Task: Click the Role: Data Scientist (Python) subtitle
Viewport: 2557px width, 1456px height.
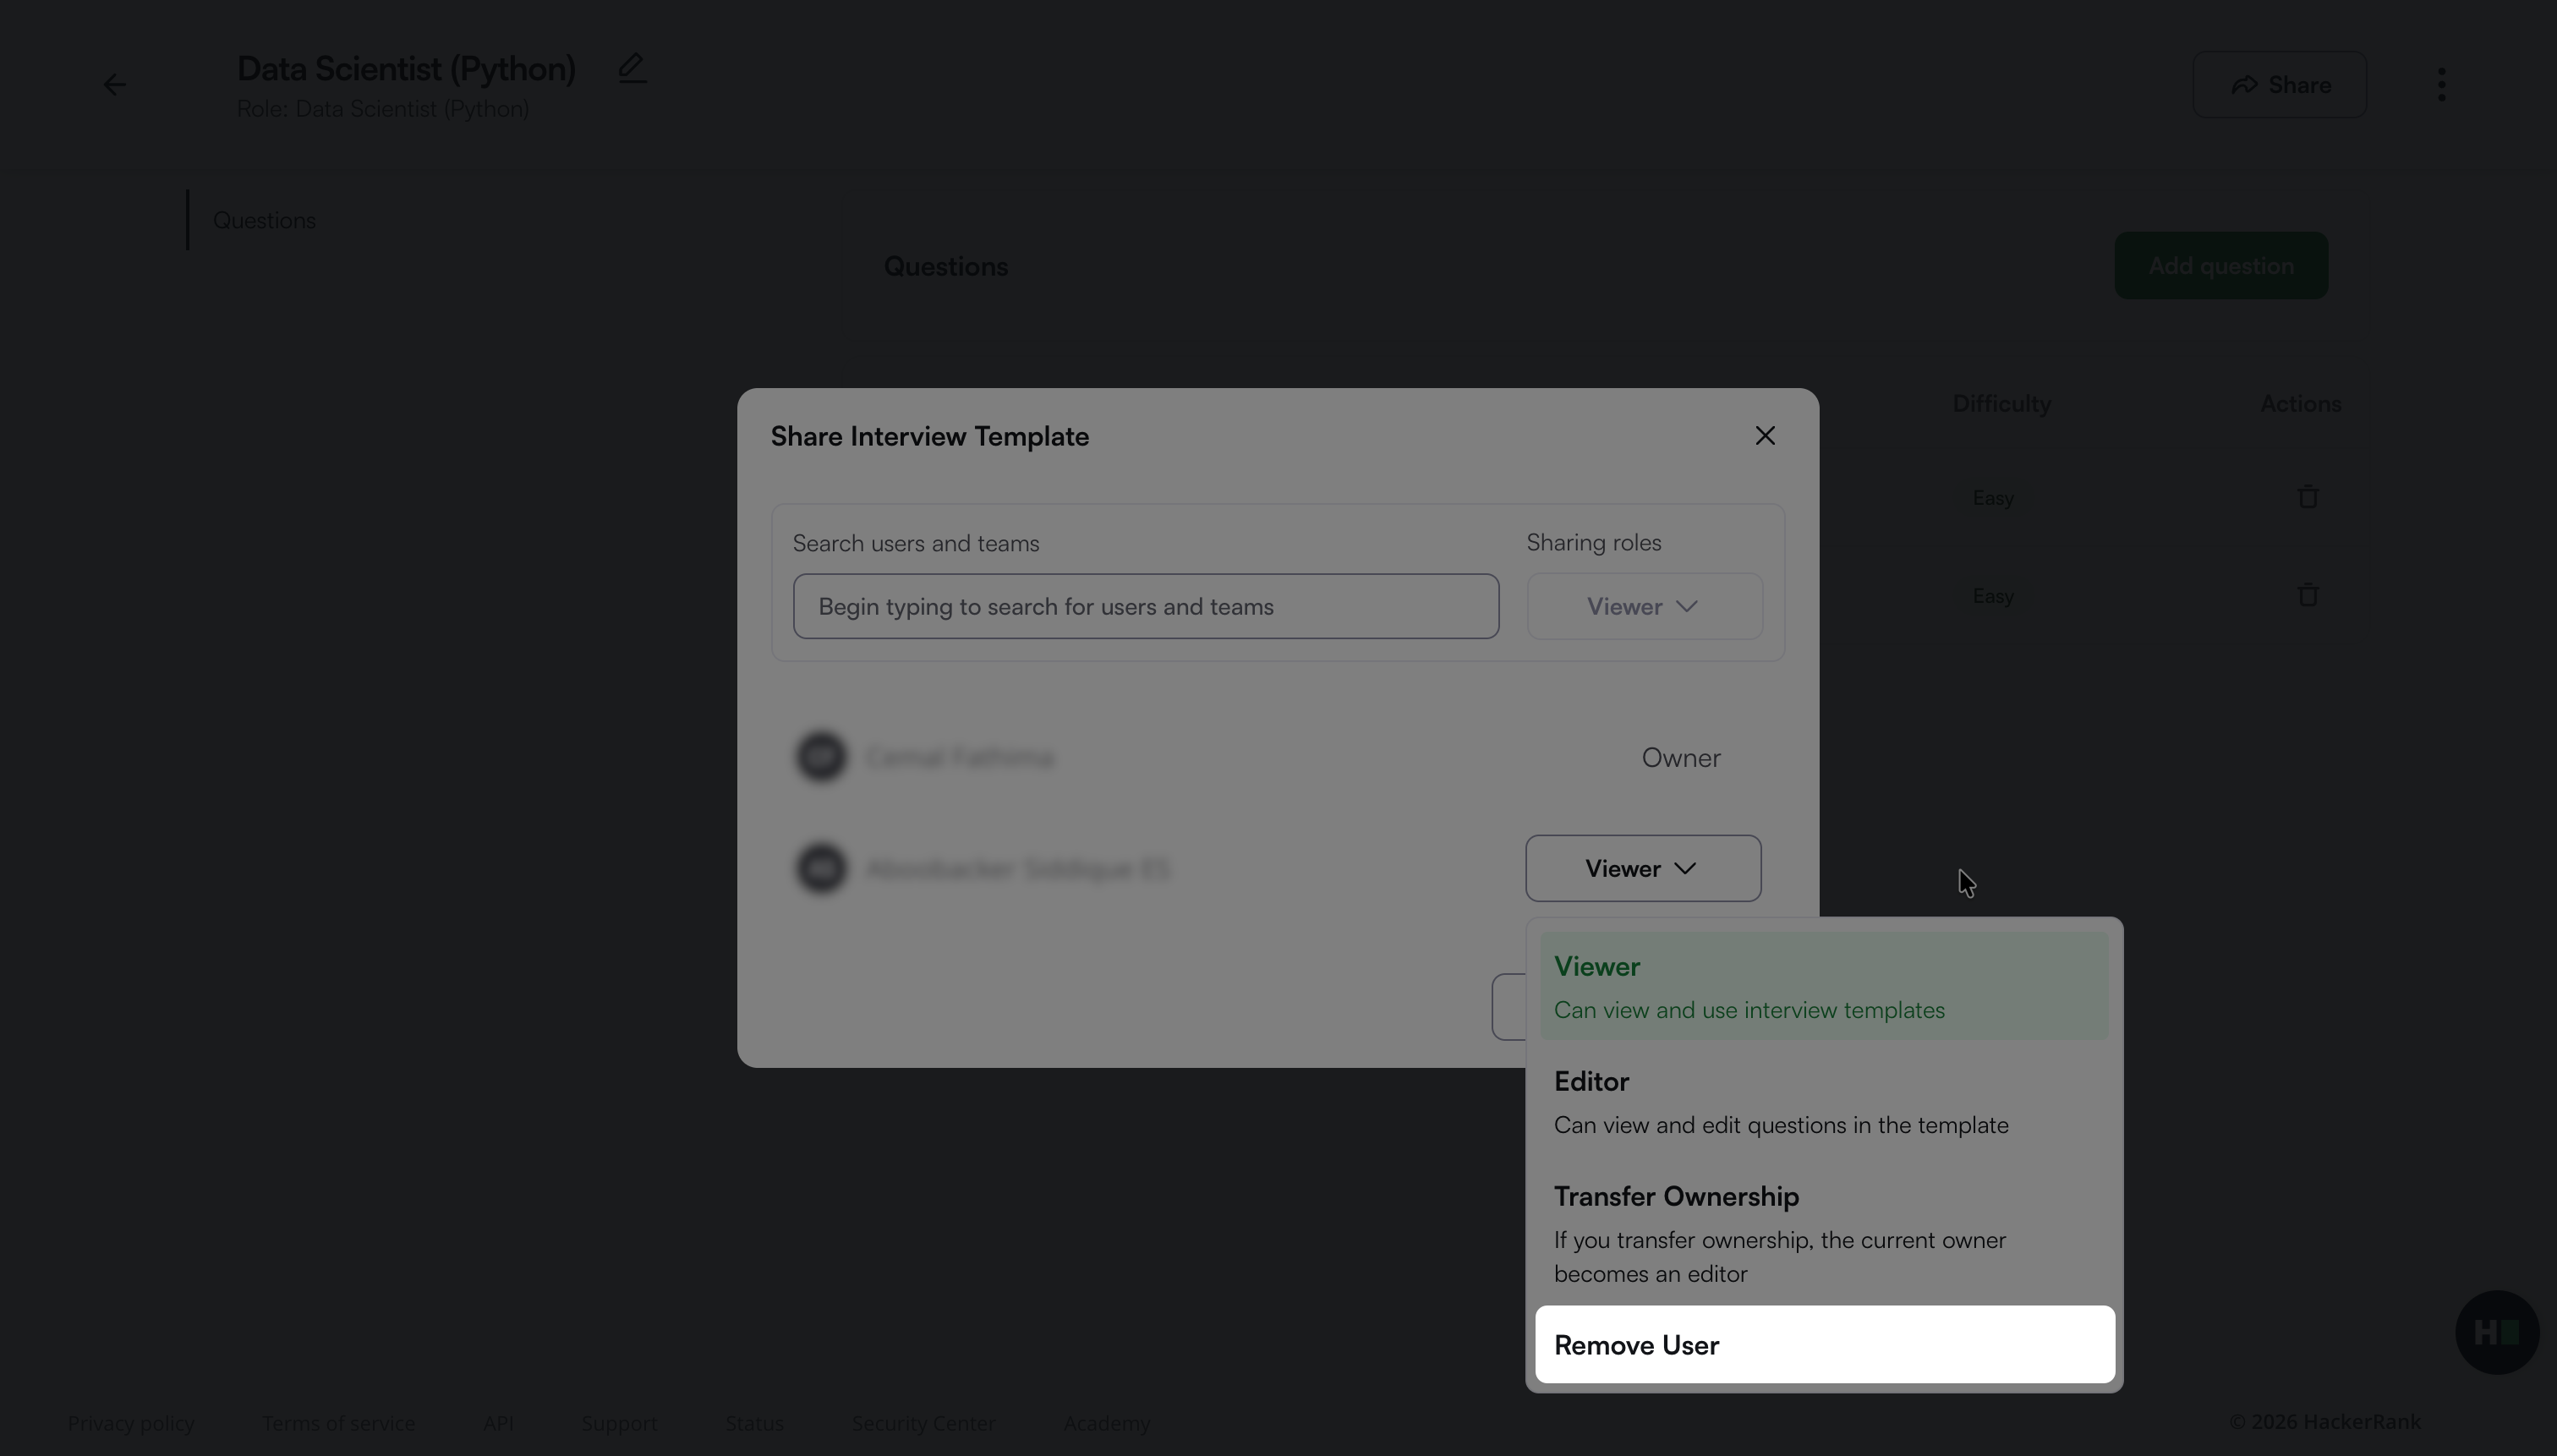Action: coord(383,109)
